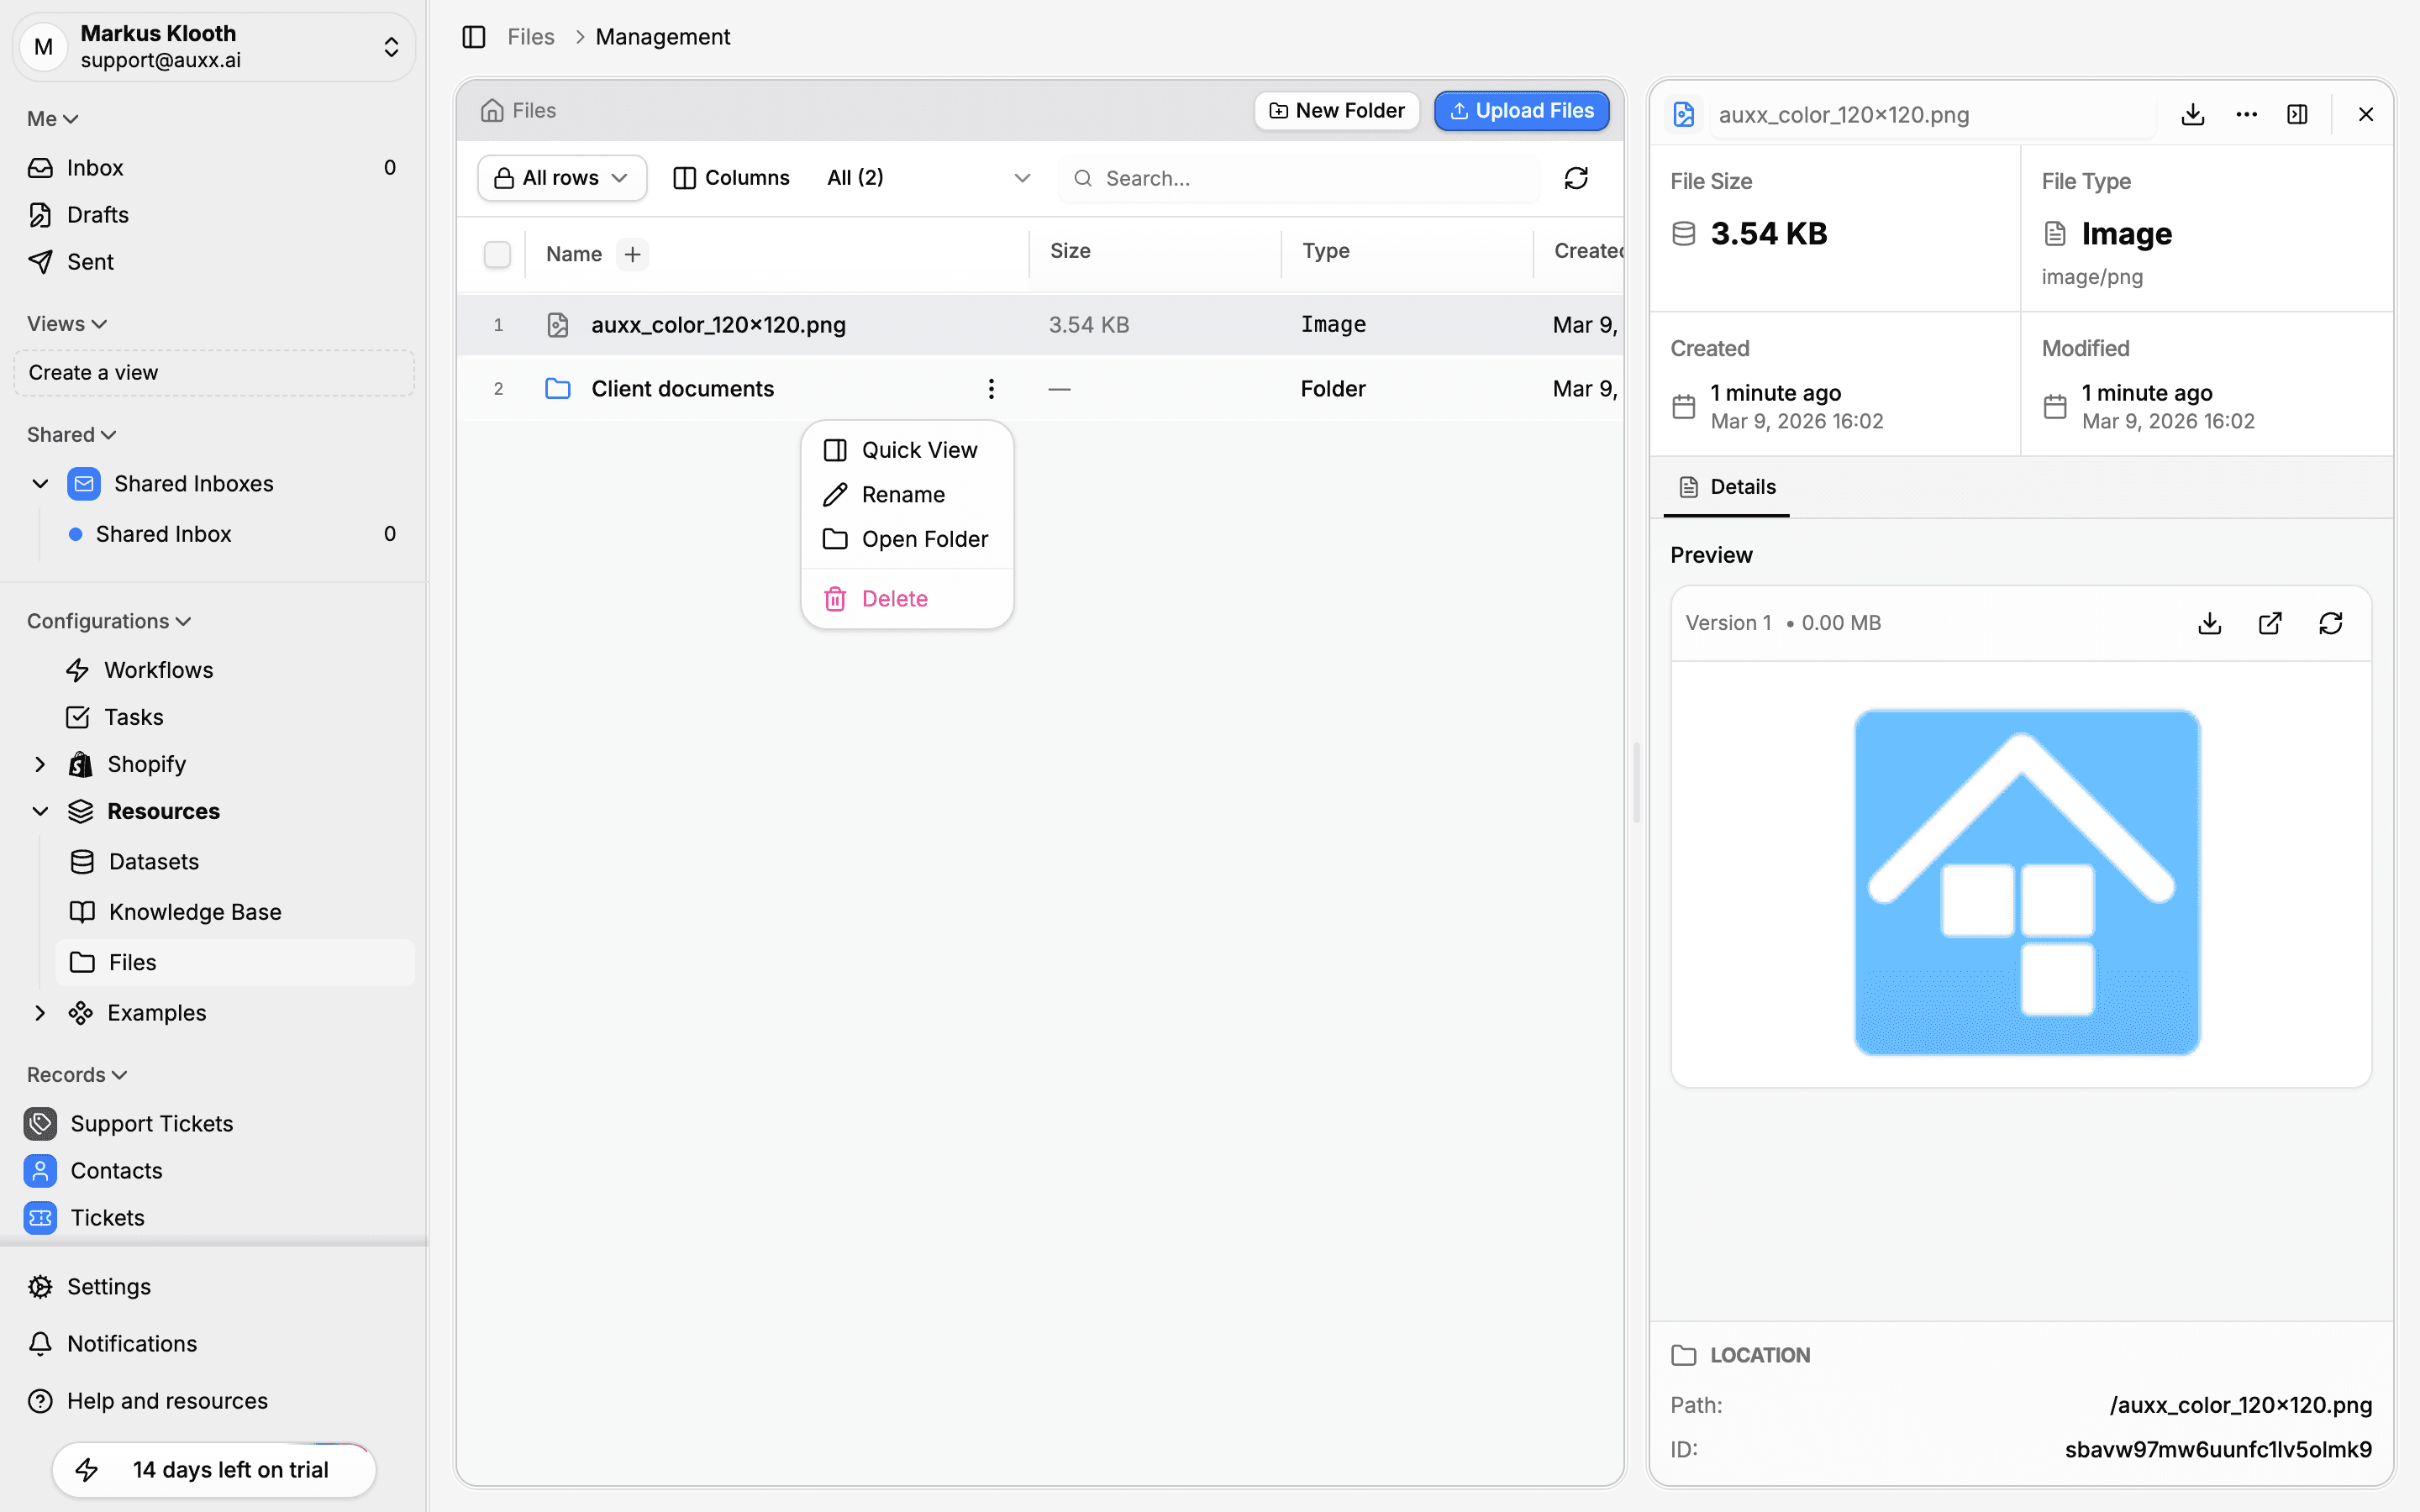Download the file from the header toolbar
Image resolution: width=2420 pixels, height=1512 pixels.
(2193, 114)
